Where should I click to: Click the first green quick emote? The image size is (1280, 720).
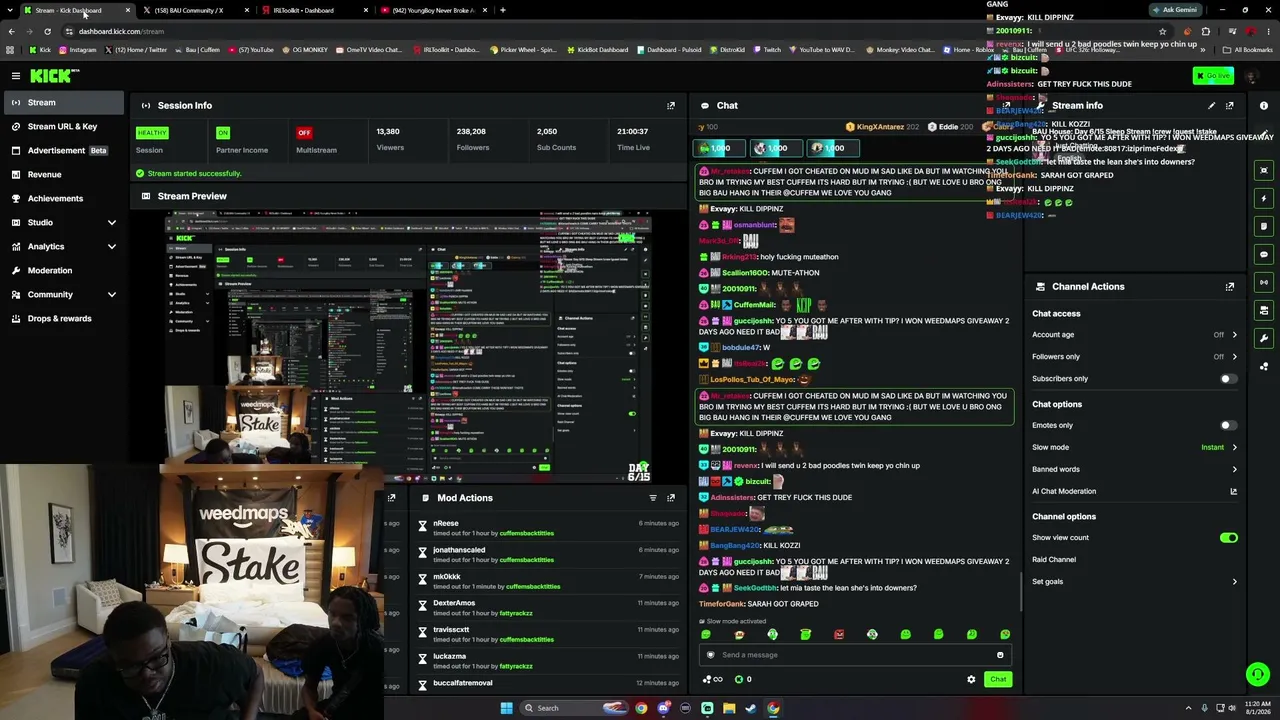click(x=706, y=635)
